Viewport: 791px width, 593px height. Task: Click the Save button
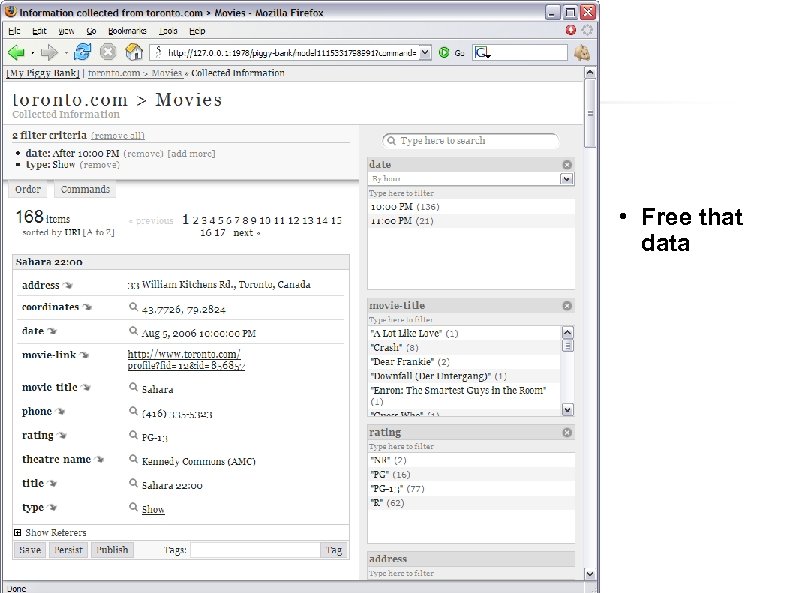[x=30, y=550]
